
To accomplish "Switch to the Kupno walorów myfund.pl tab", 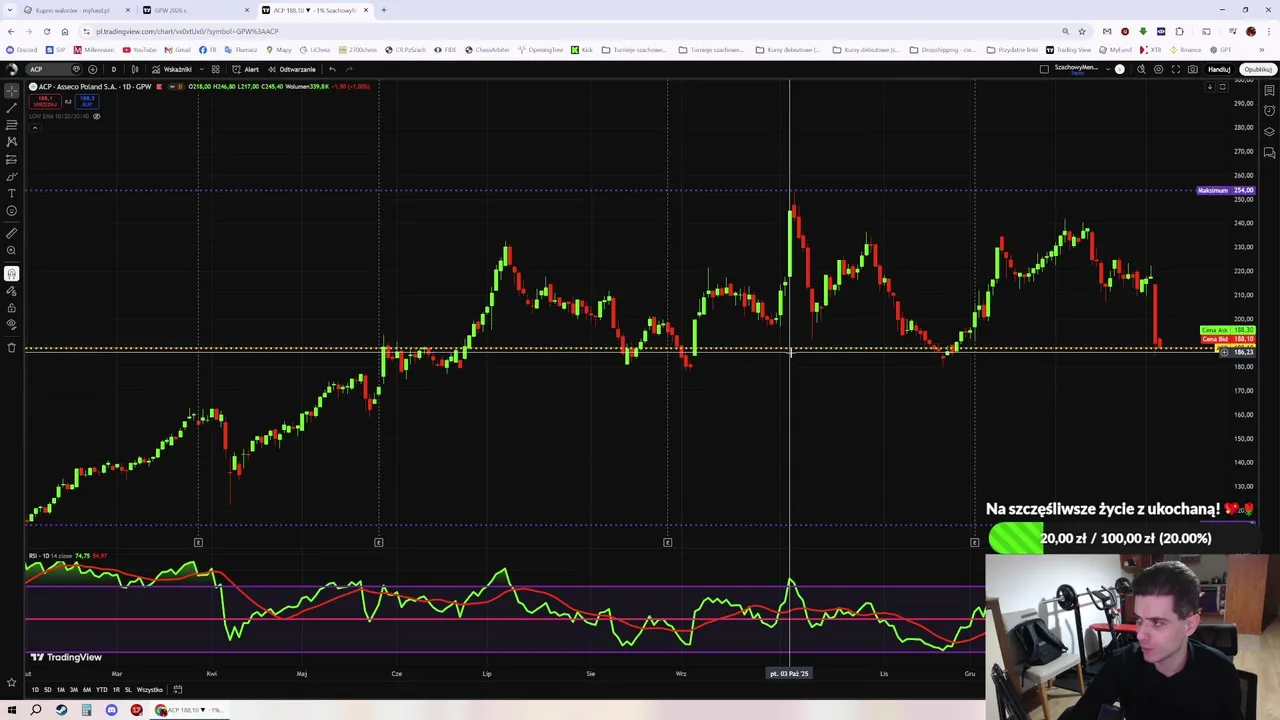I will coord(77,10).
